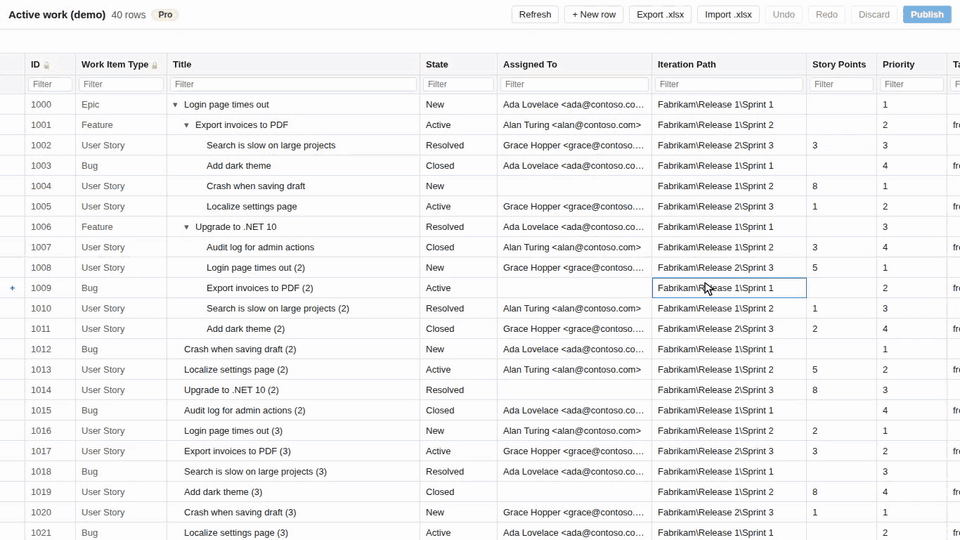The height and width of the screenshot is (540, 960).
Task: Click the Undo button
Action: tap(784, 14)
